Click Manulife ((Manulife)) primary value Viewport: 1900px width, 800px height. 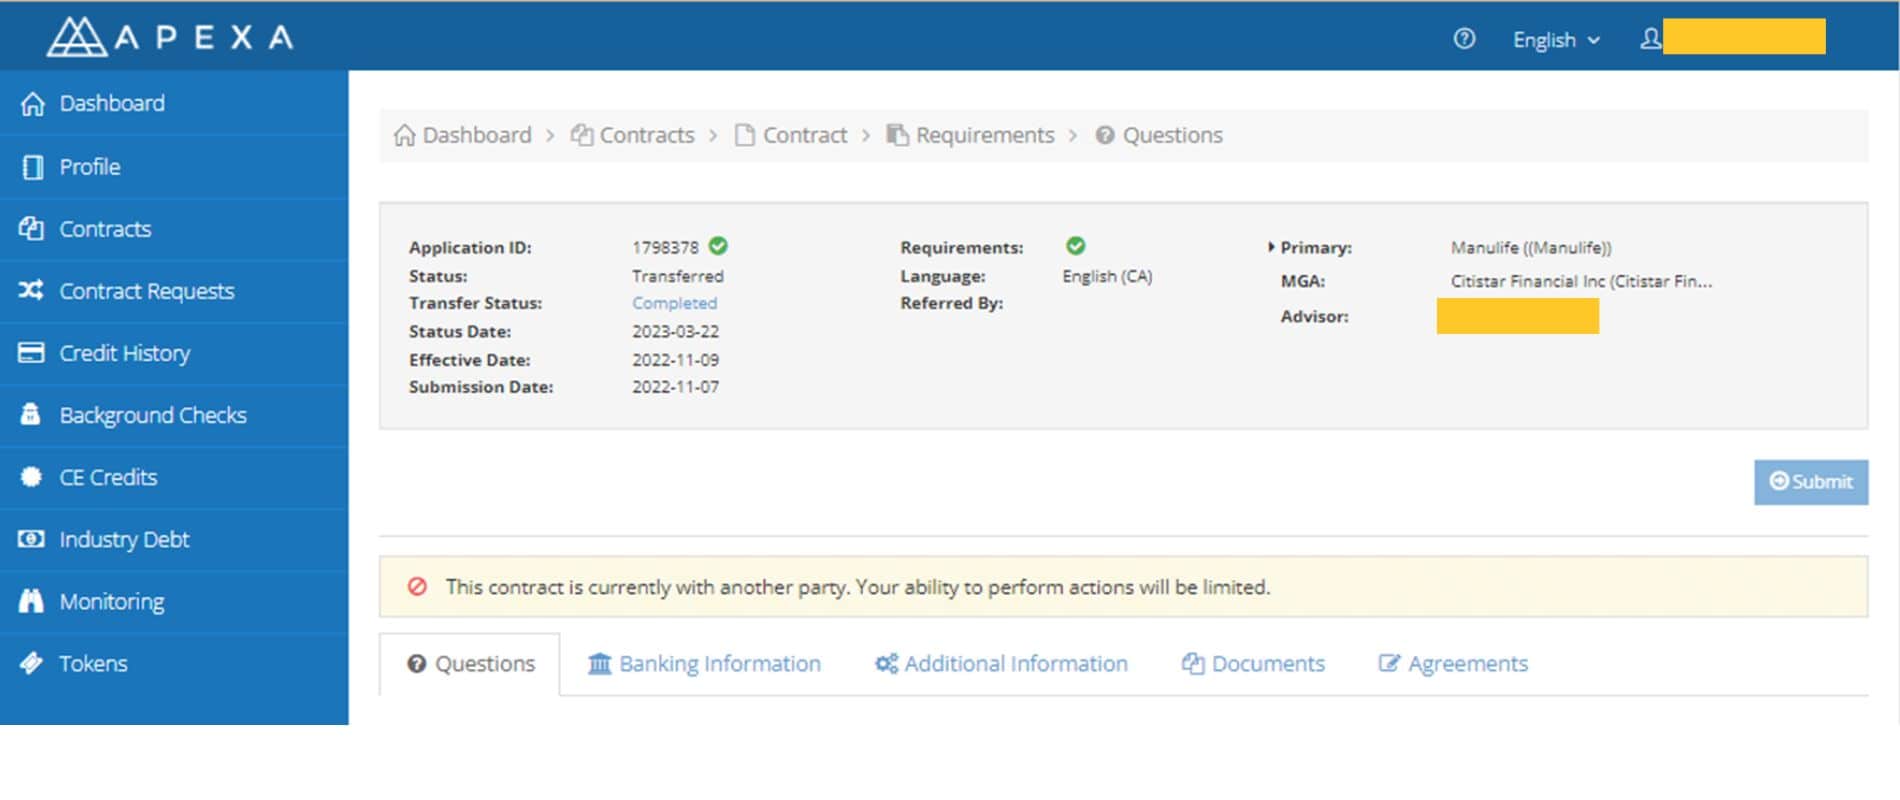[1531, 247]
